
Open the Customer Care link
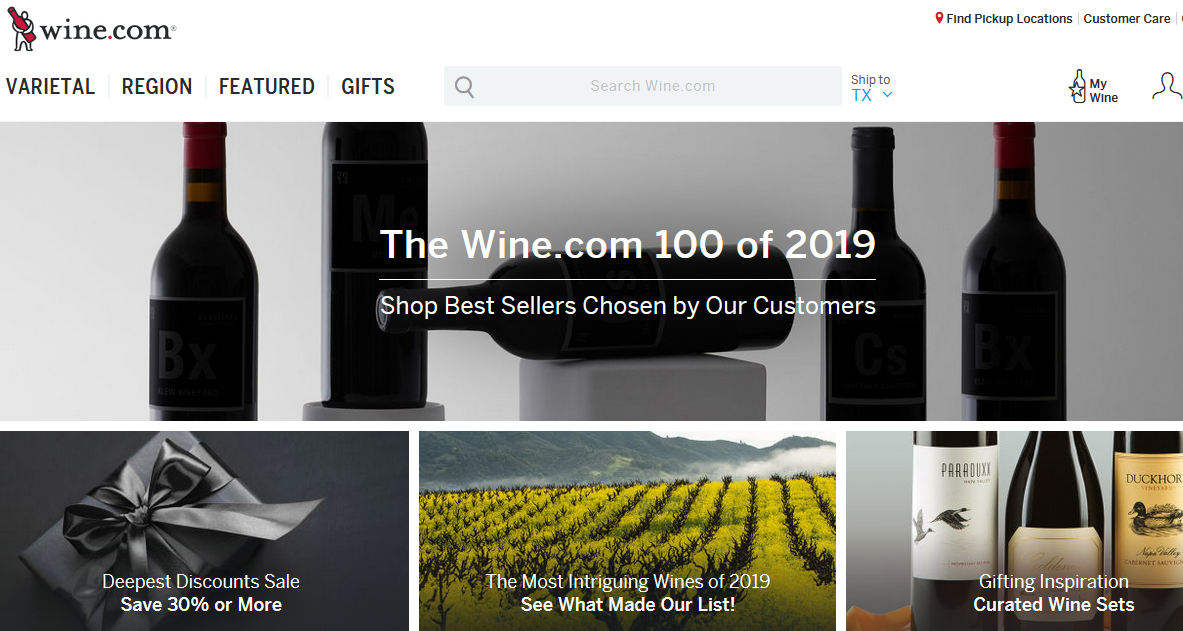(1127, 19)
